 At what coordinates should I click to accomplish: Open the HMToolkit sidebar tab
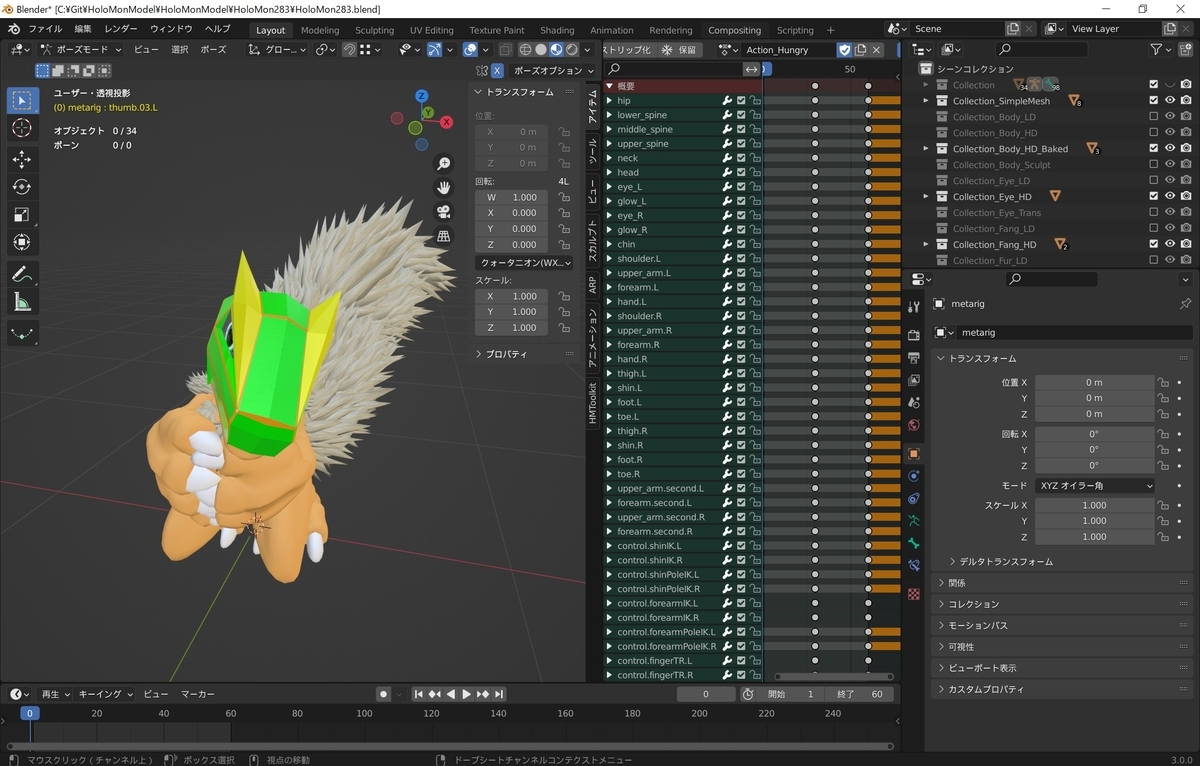pyautogui.click(x=592, y=403)
